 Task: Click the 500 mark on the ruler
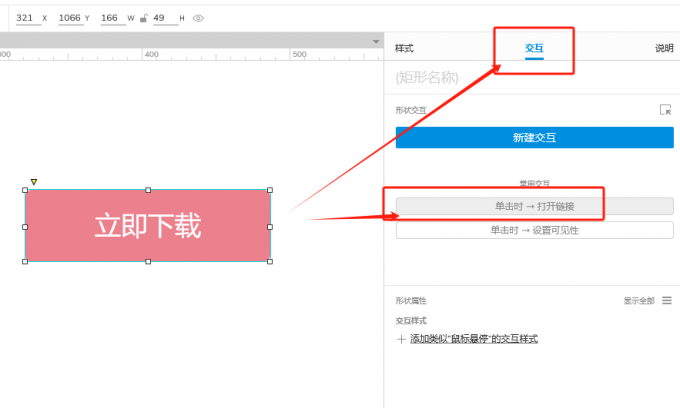click(299, 54)
